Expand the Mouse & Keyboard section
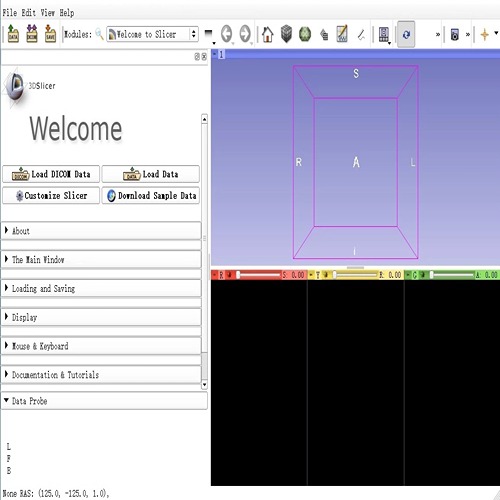The height and width of the screenshot is (500, 500). (x=101, y=346)
